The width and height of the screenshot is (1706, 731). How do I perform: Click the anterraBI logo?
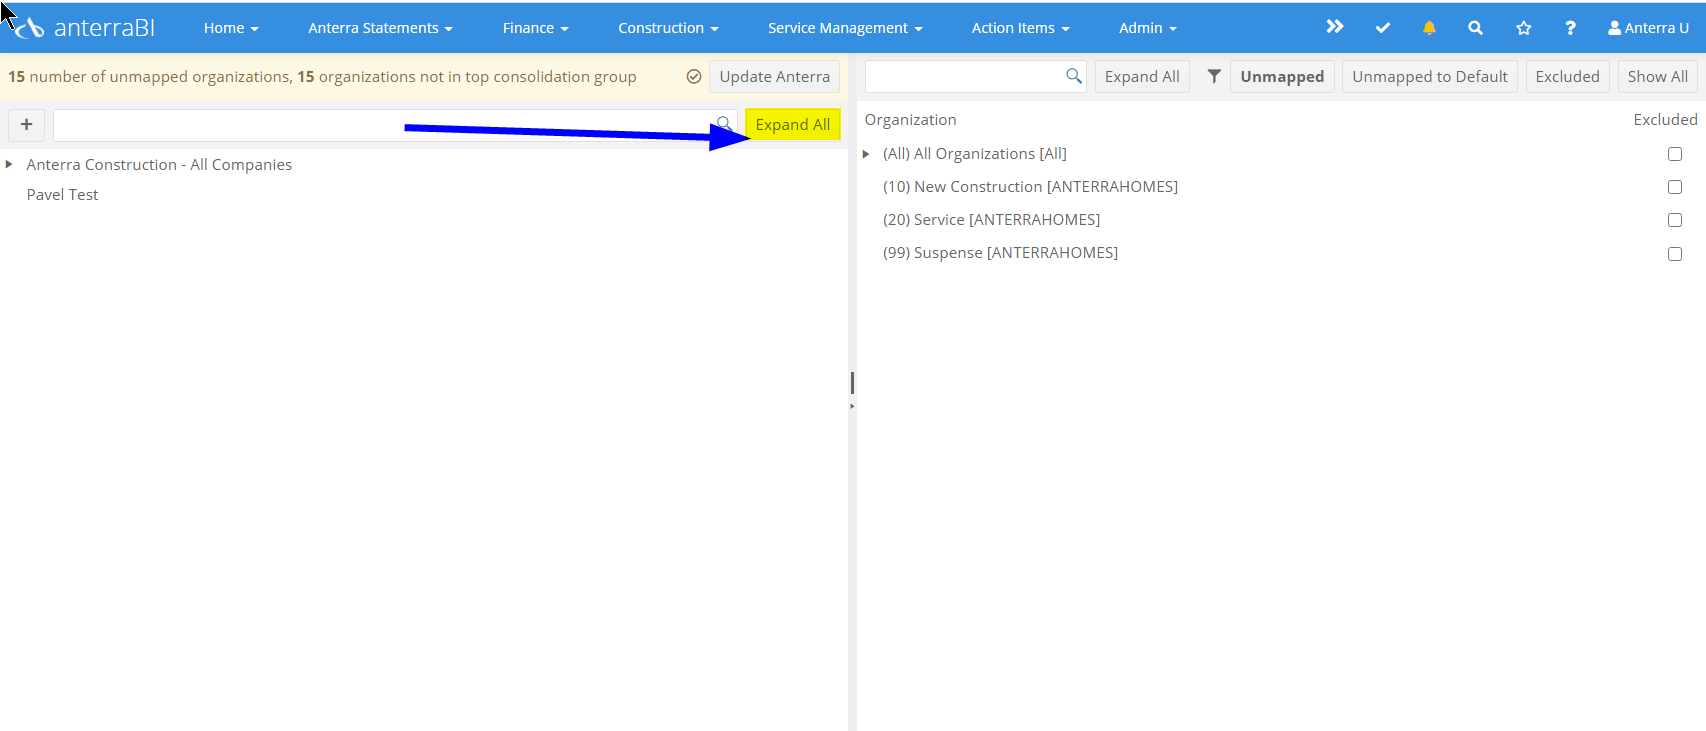(x=84, y=28)
